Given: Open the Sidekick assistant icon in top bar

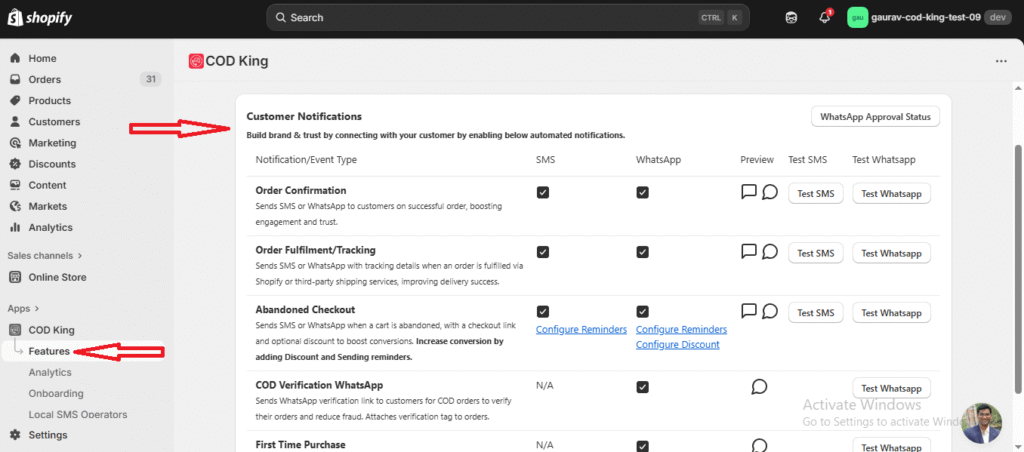Looking at the screenshot, I should [792, 17].
